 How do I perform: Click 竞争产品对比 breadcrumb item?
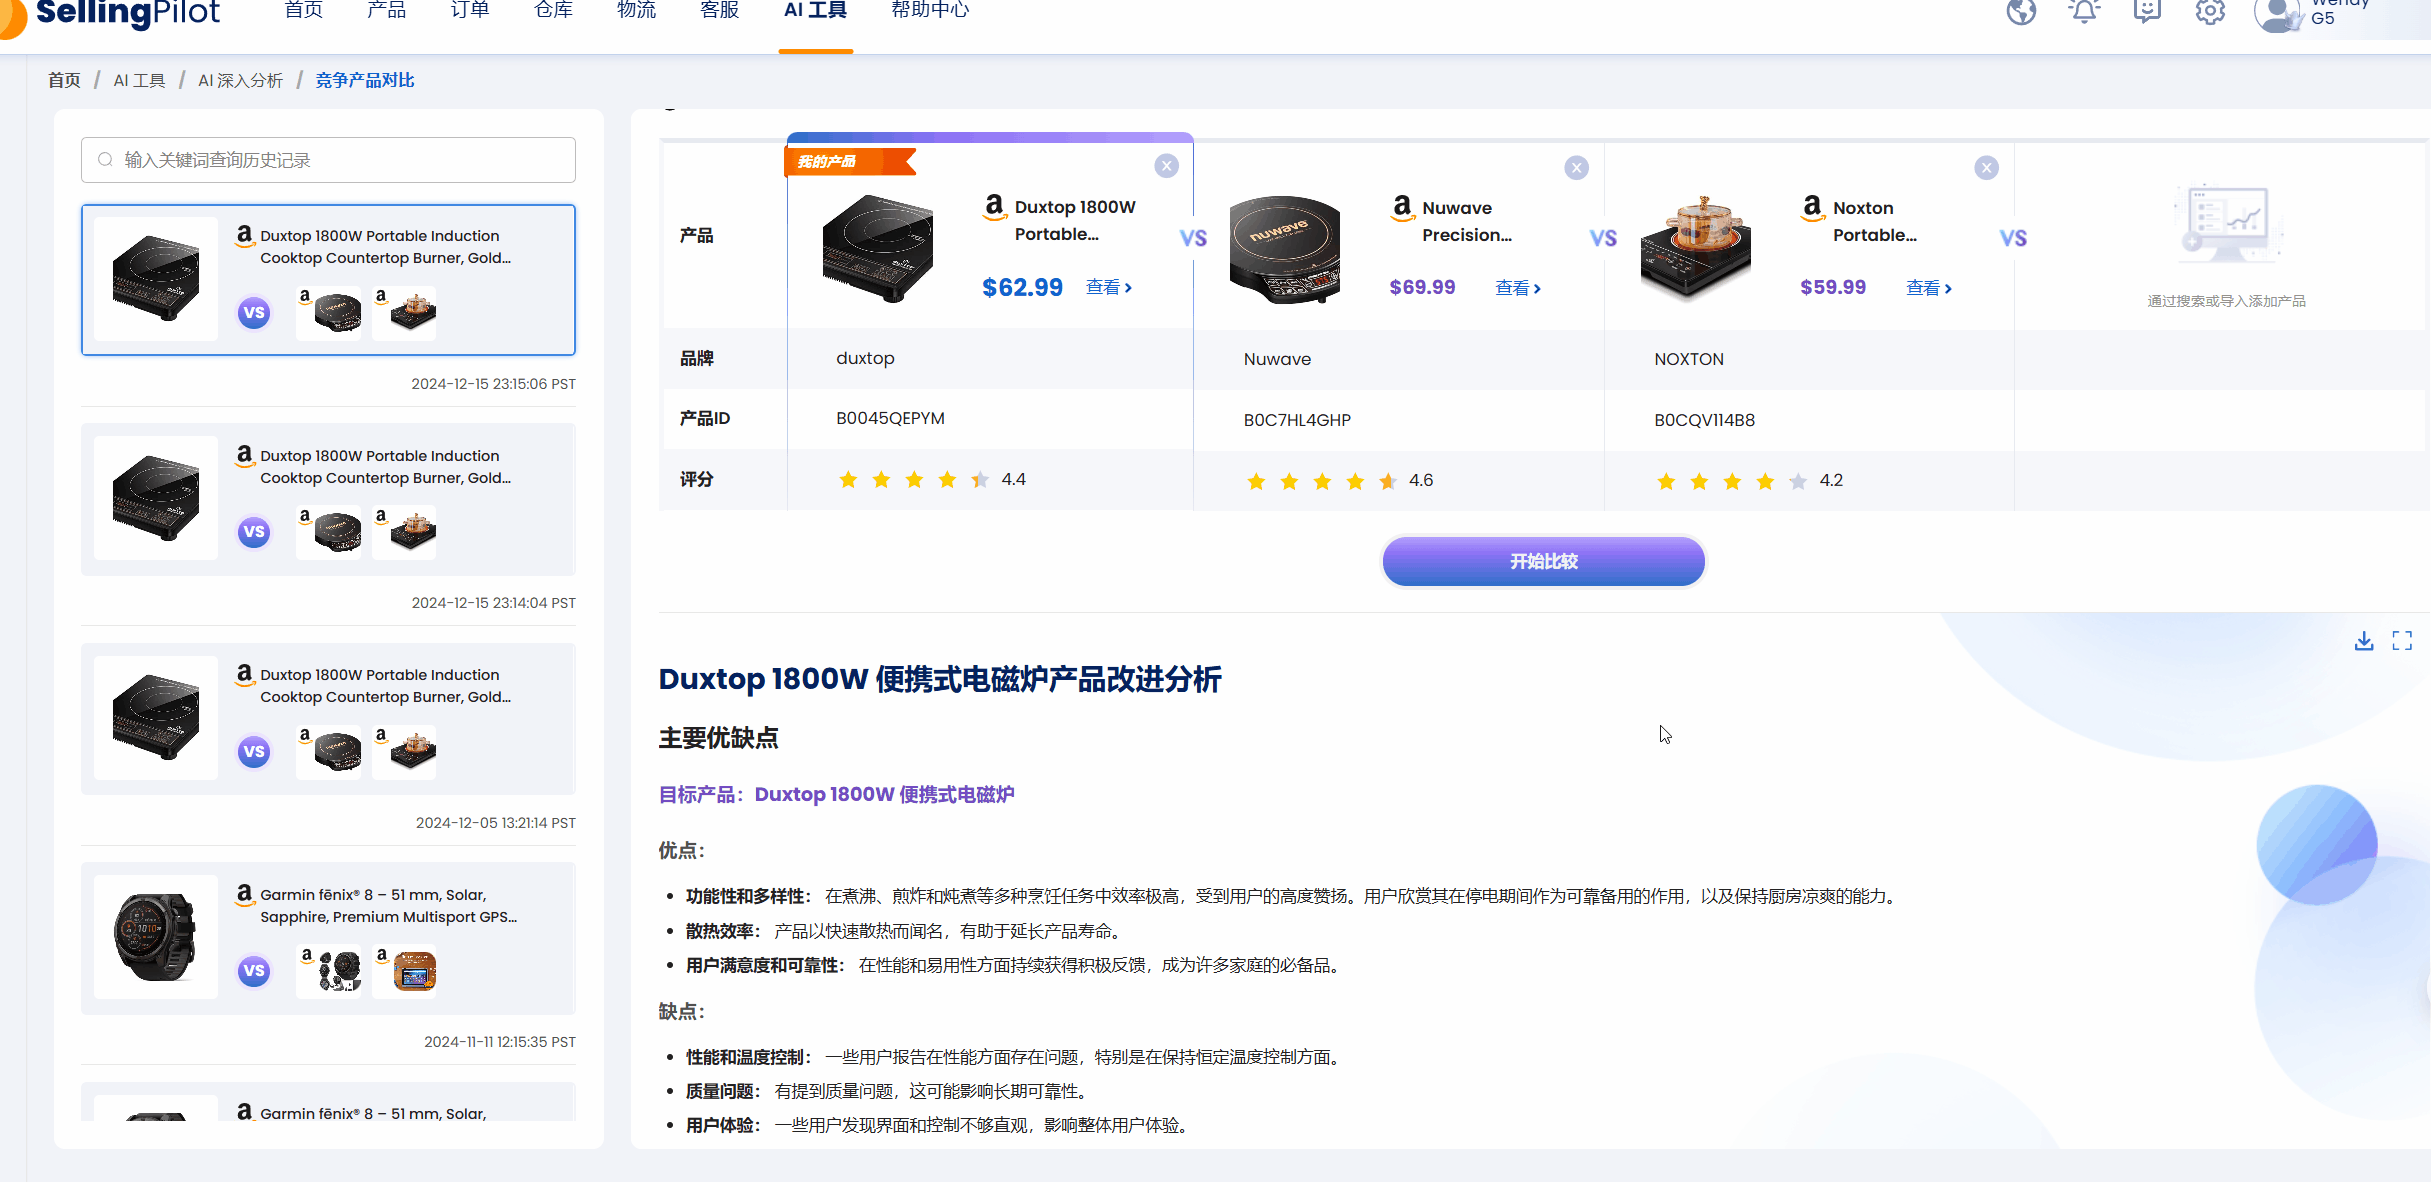click(x=365, y=80)
